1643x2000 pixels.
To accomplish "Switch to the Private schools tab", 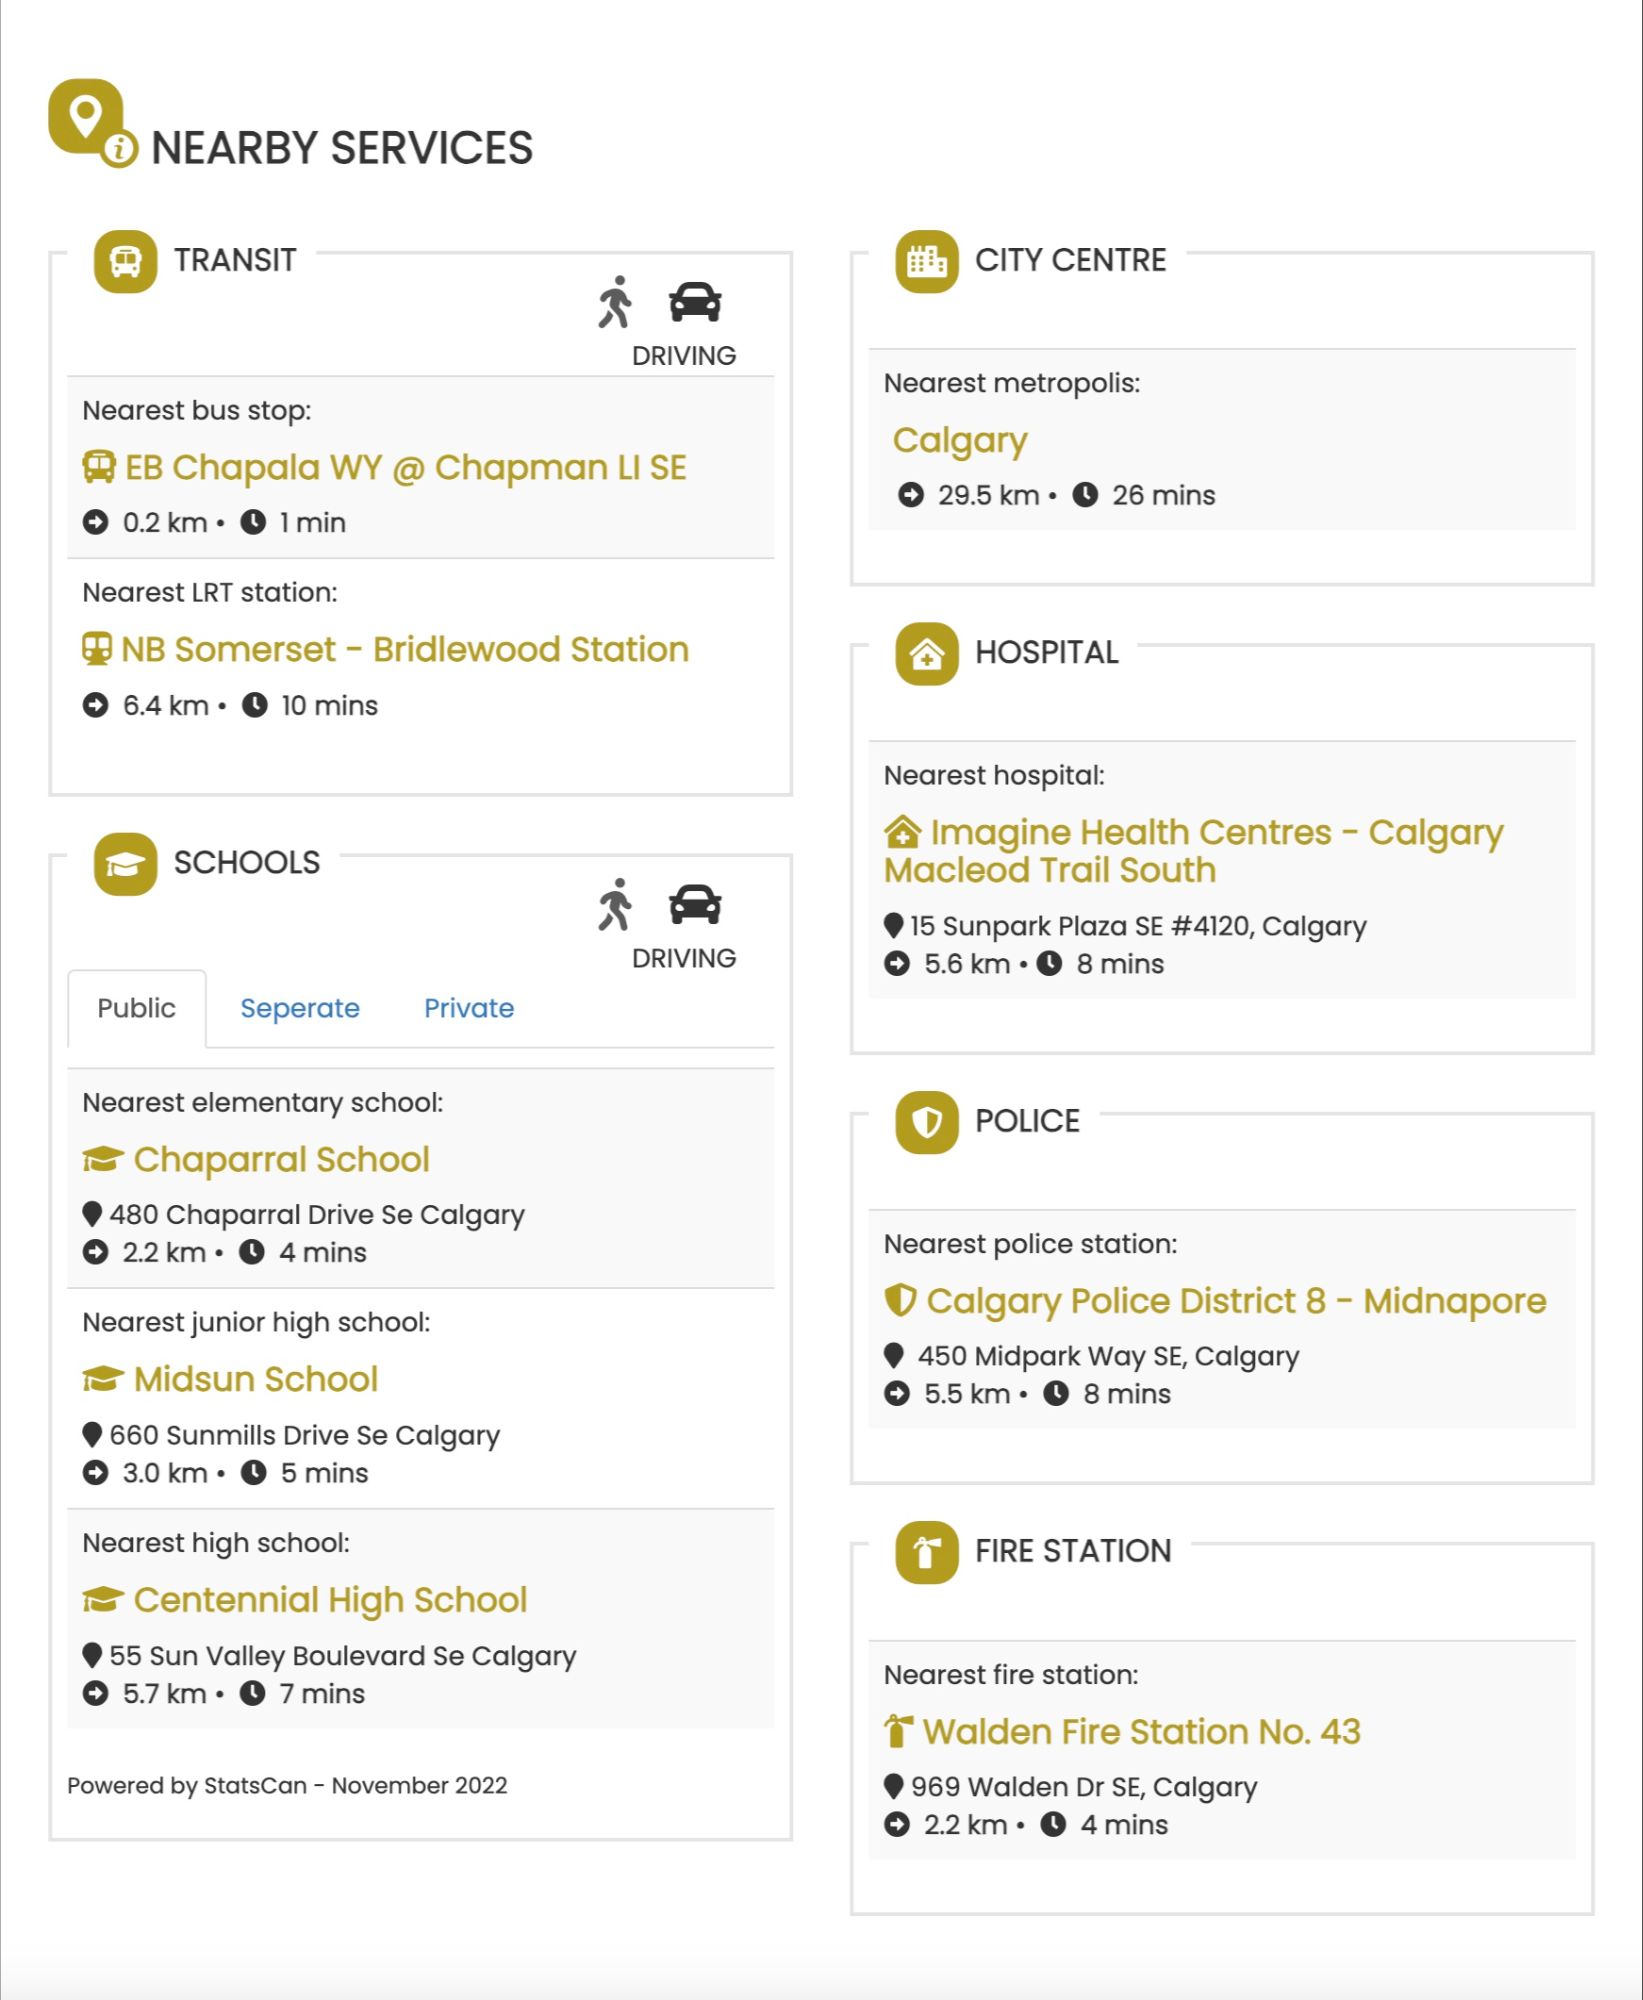I will [469, 1008].
